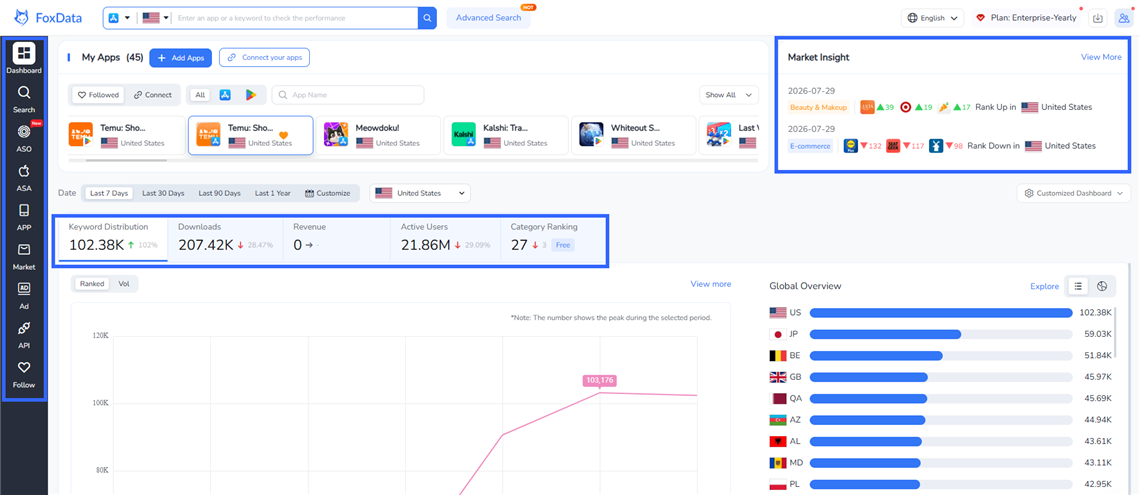The height and width of the screenshot is (495, 1140).
Task: Switch Global Overview to globe view
Action: coord(1101,286)
